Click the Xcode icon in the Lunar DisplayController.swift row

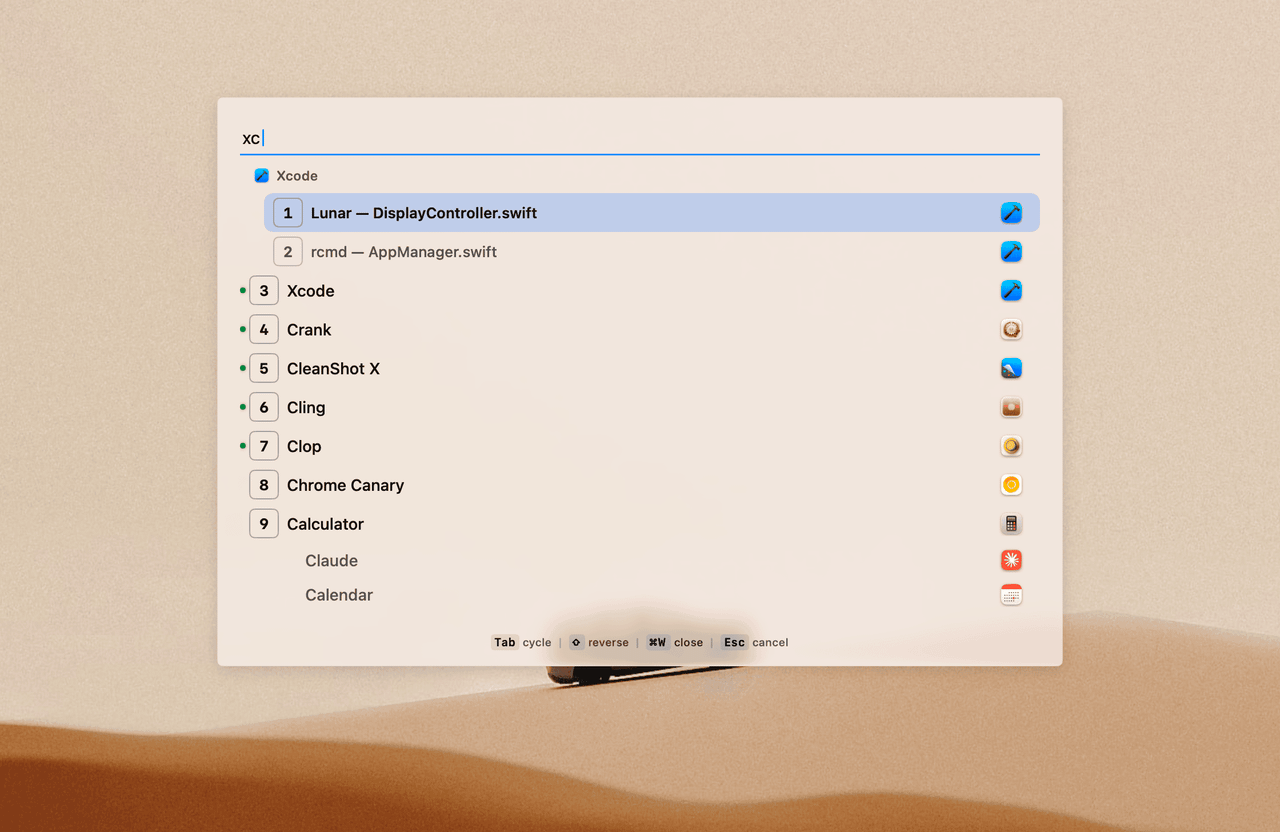pos(1011,213)
